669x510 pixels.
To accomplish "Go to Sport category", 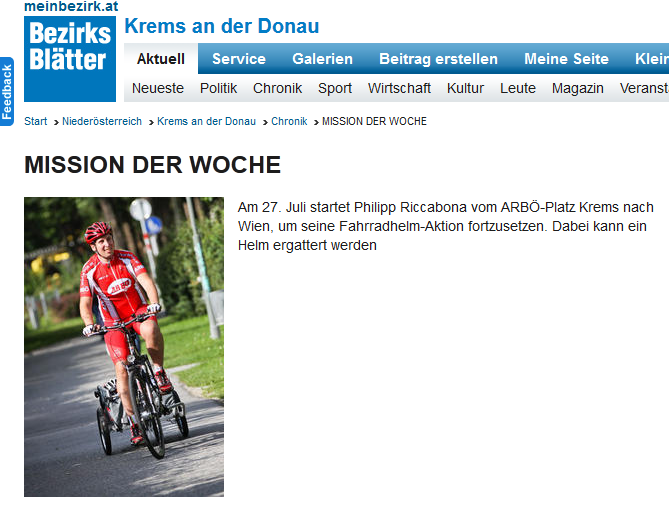I will pos(335,88).
